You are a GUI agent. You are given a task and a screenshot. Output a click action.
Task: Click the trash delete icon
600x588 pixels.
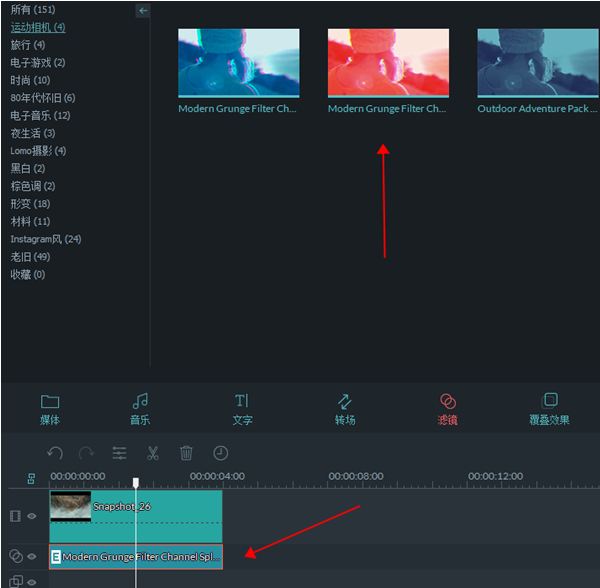(186, 453)
